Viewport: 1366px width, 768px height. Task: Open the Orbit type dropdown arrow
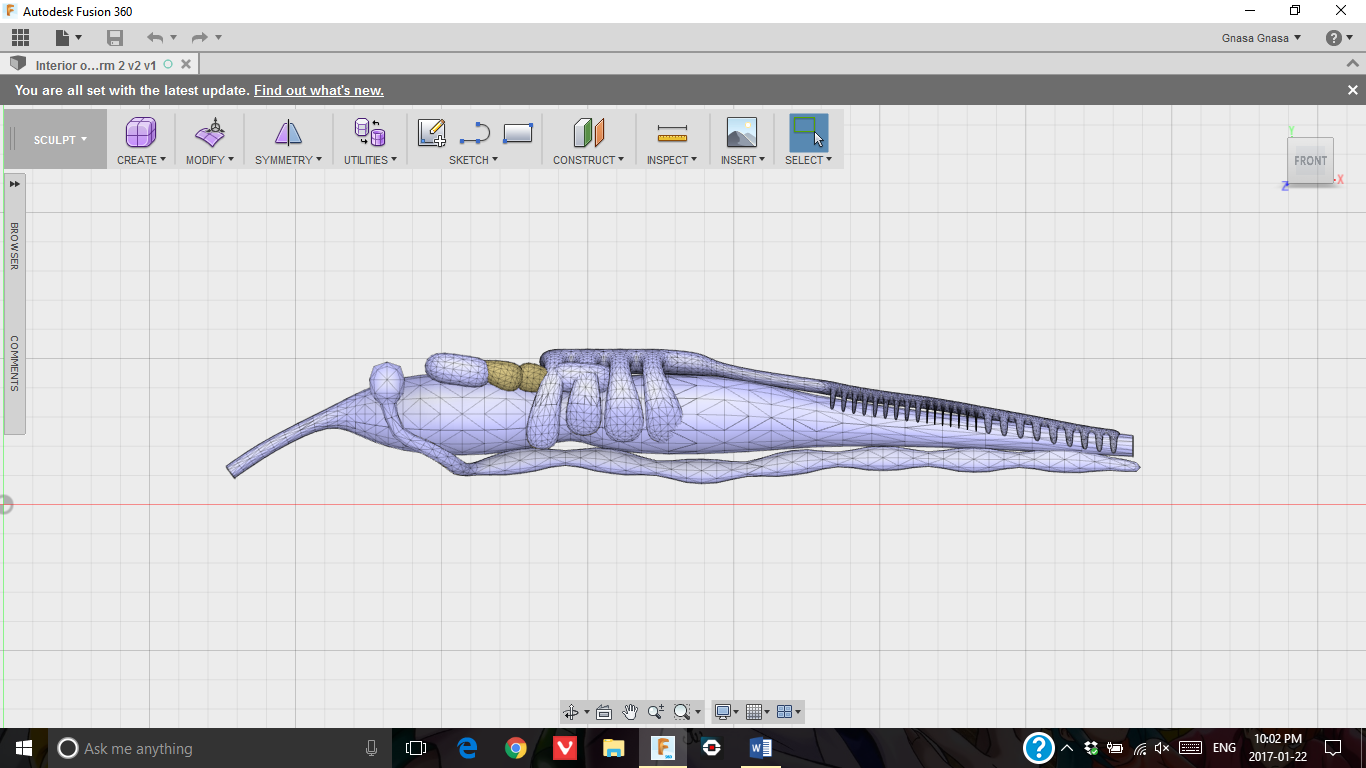point(586,713)
